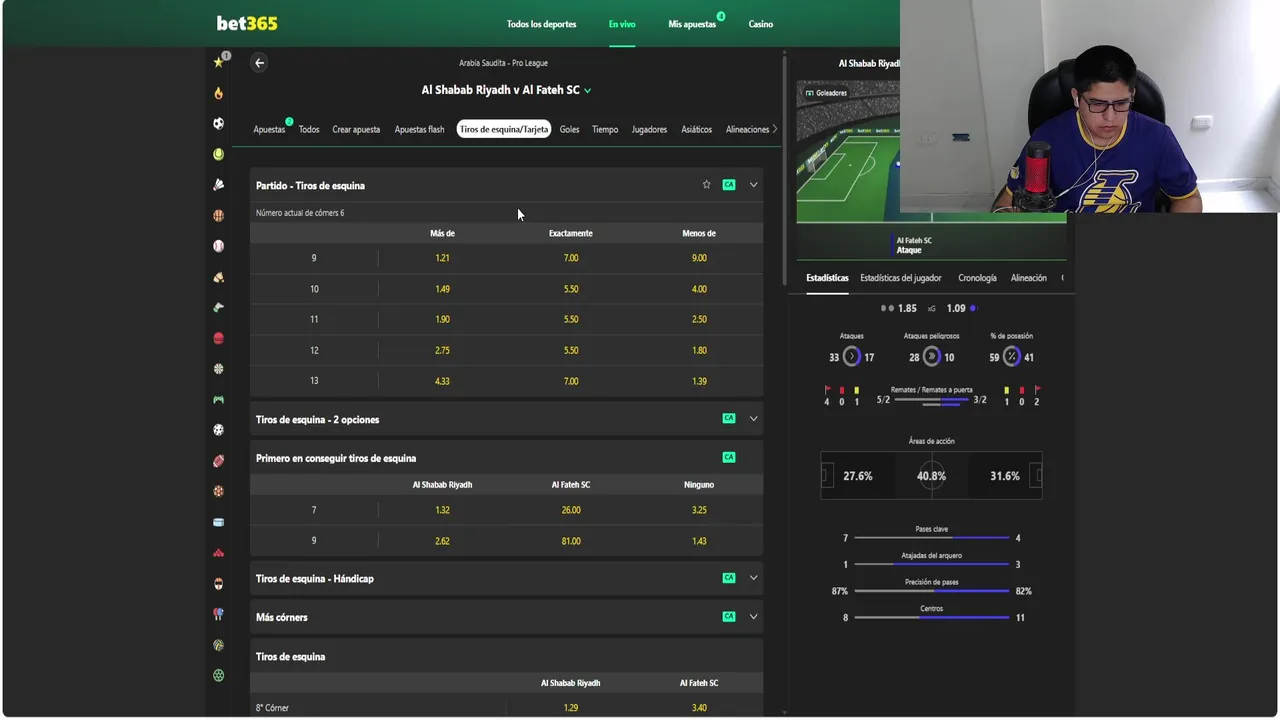Open the Apuestas tab
Screen dimensions: 1280x720
click(269, 129)
